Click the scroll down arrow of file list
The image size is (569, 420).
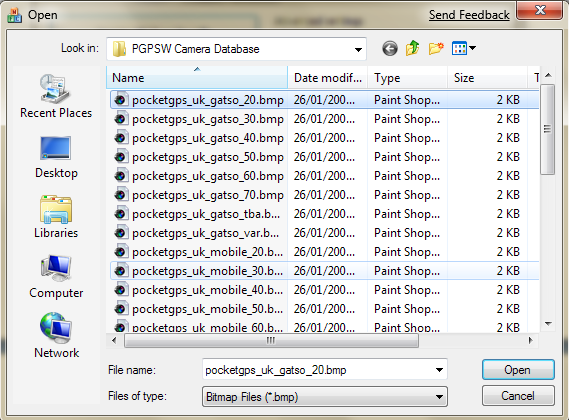(548, 323)
